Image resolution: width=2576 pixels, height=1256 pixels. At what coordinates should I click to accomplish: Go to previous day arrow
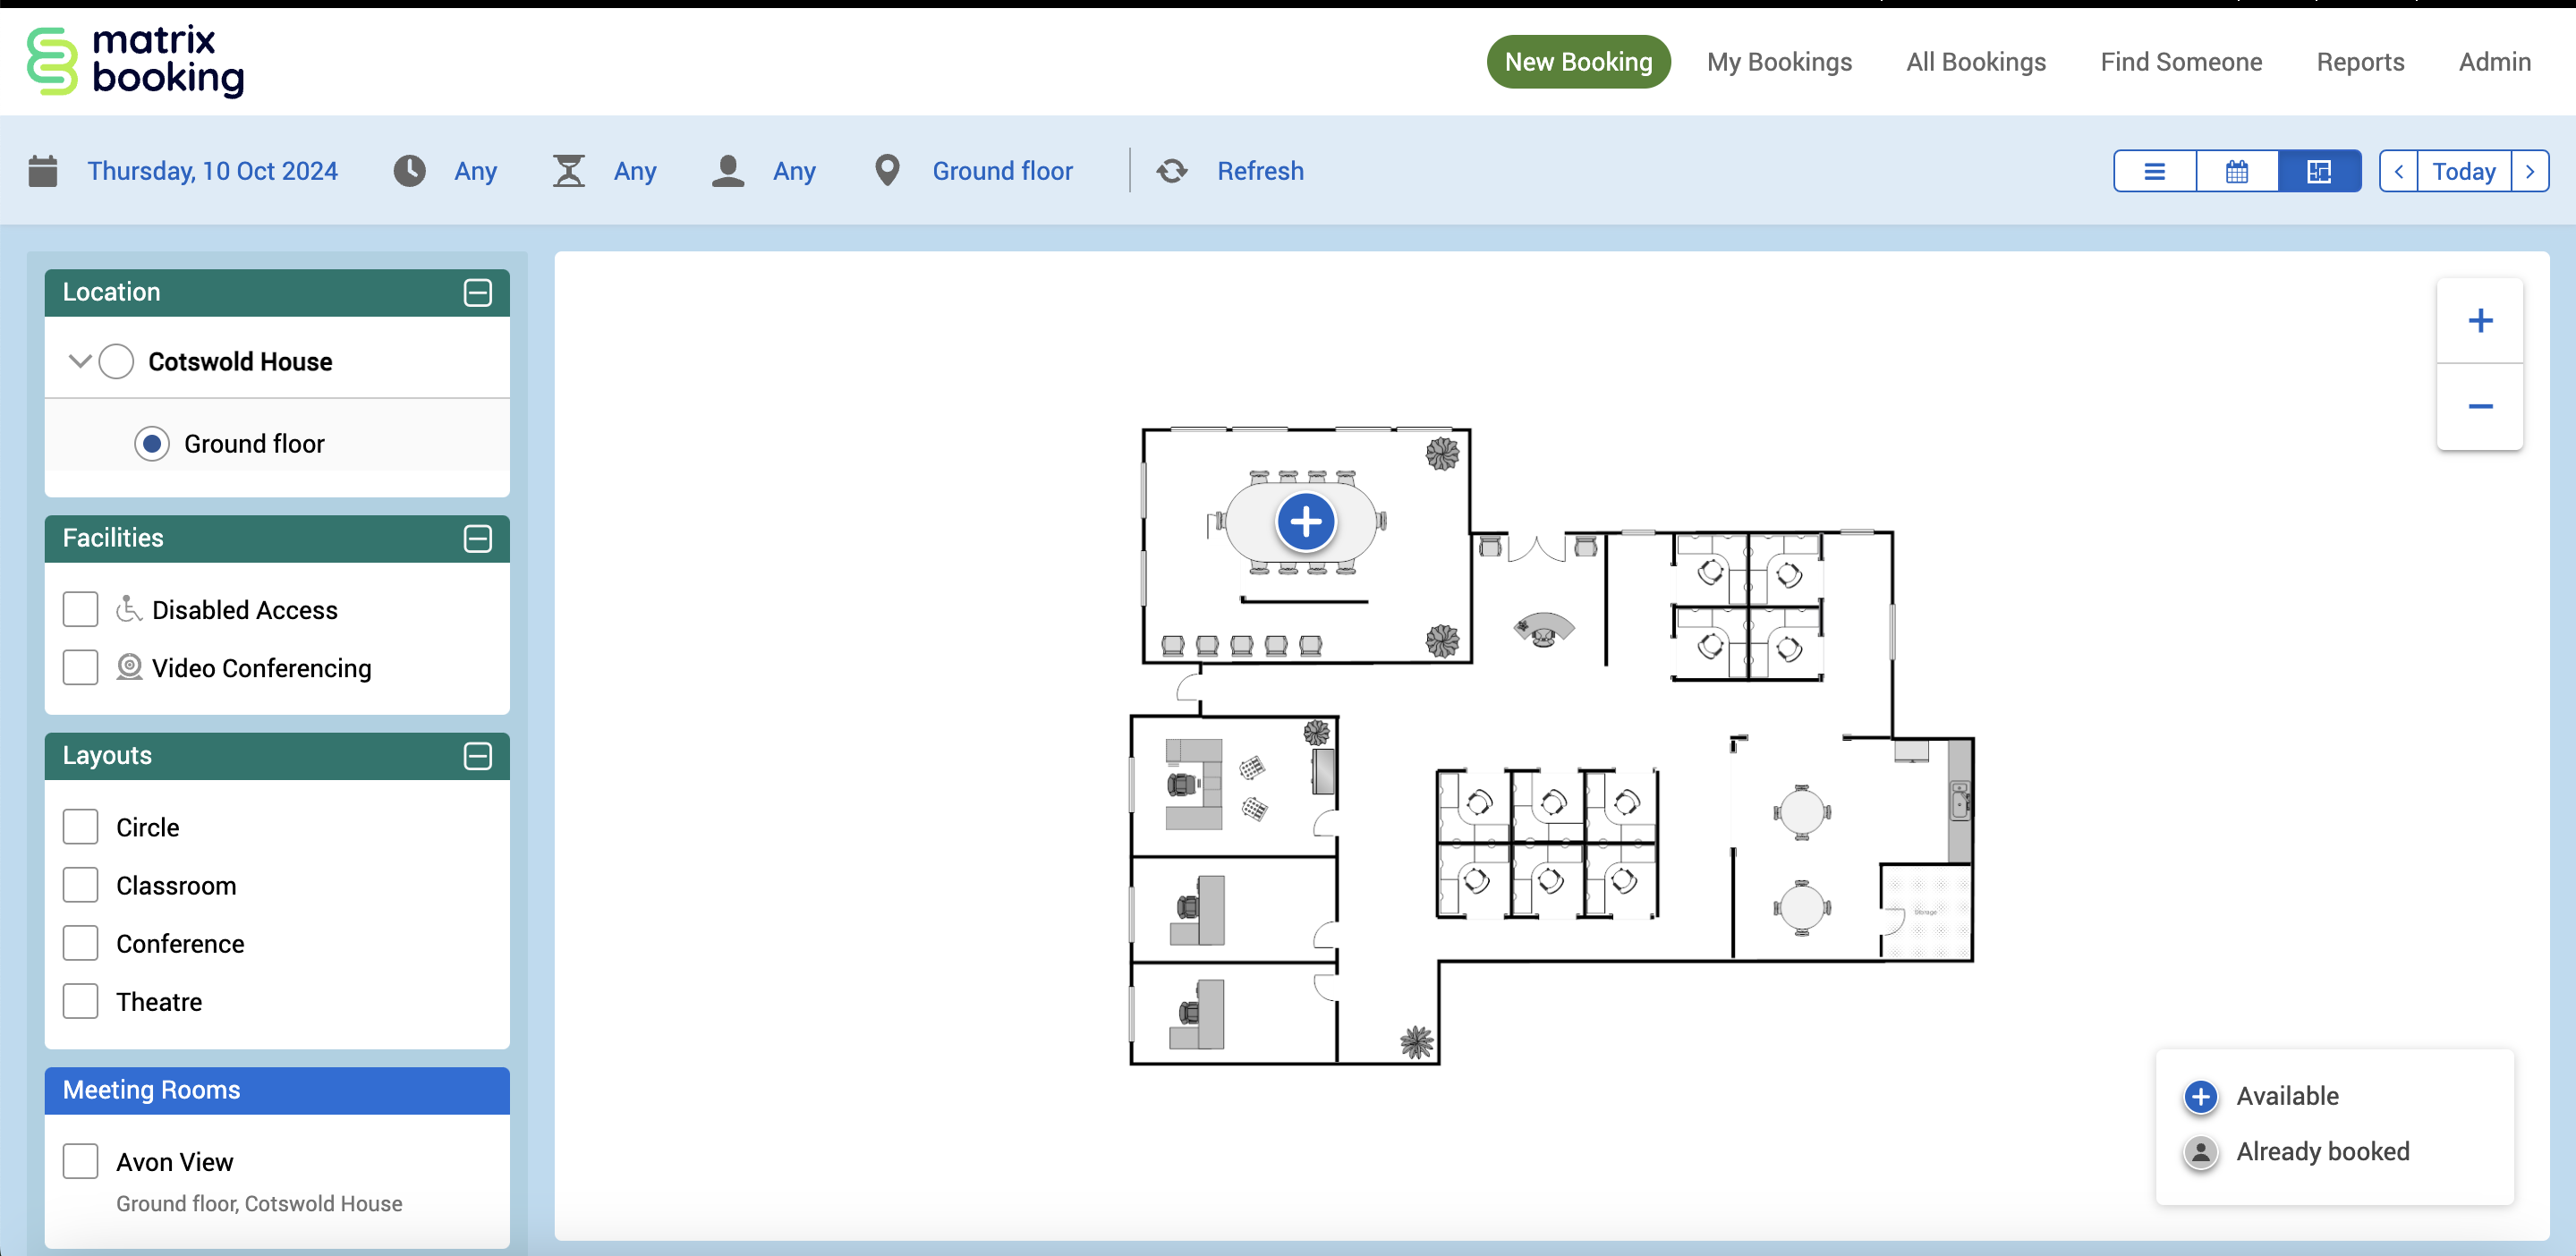point(2398,171)
